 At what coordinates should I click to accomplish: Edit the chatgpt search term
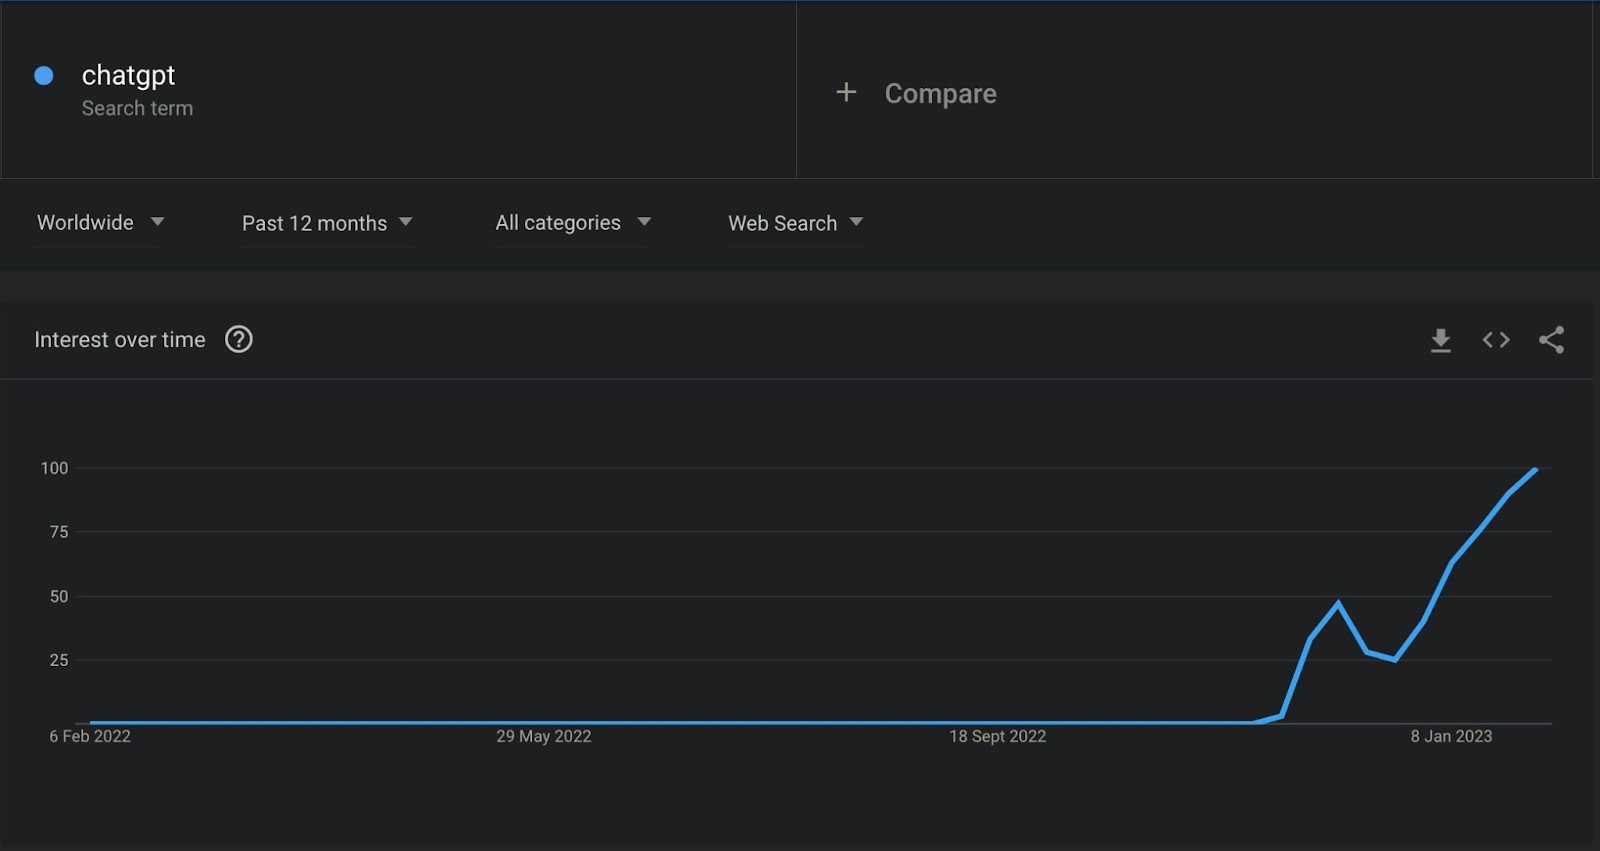coord(128,75)
